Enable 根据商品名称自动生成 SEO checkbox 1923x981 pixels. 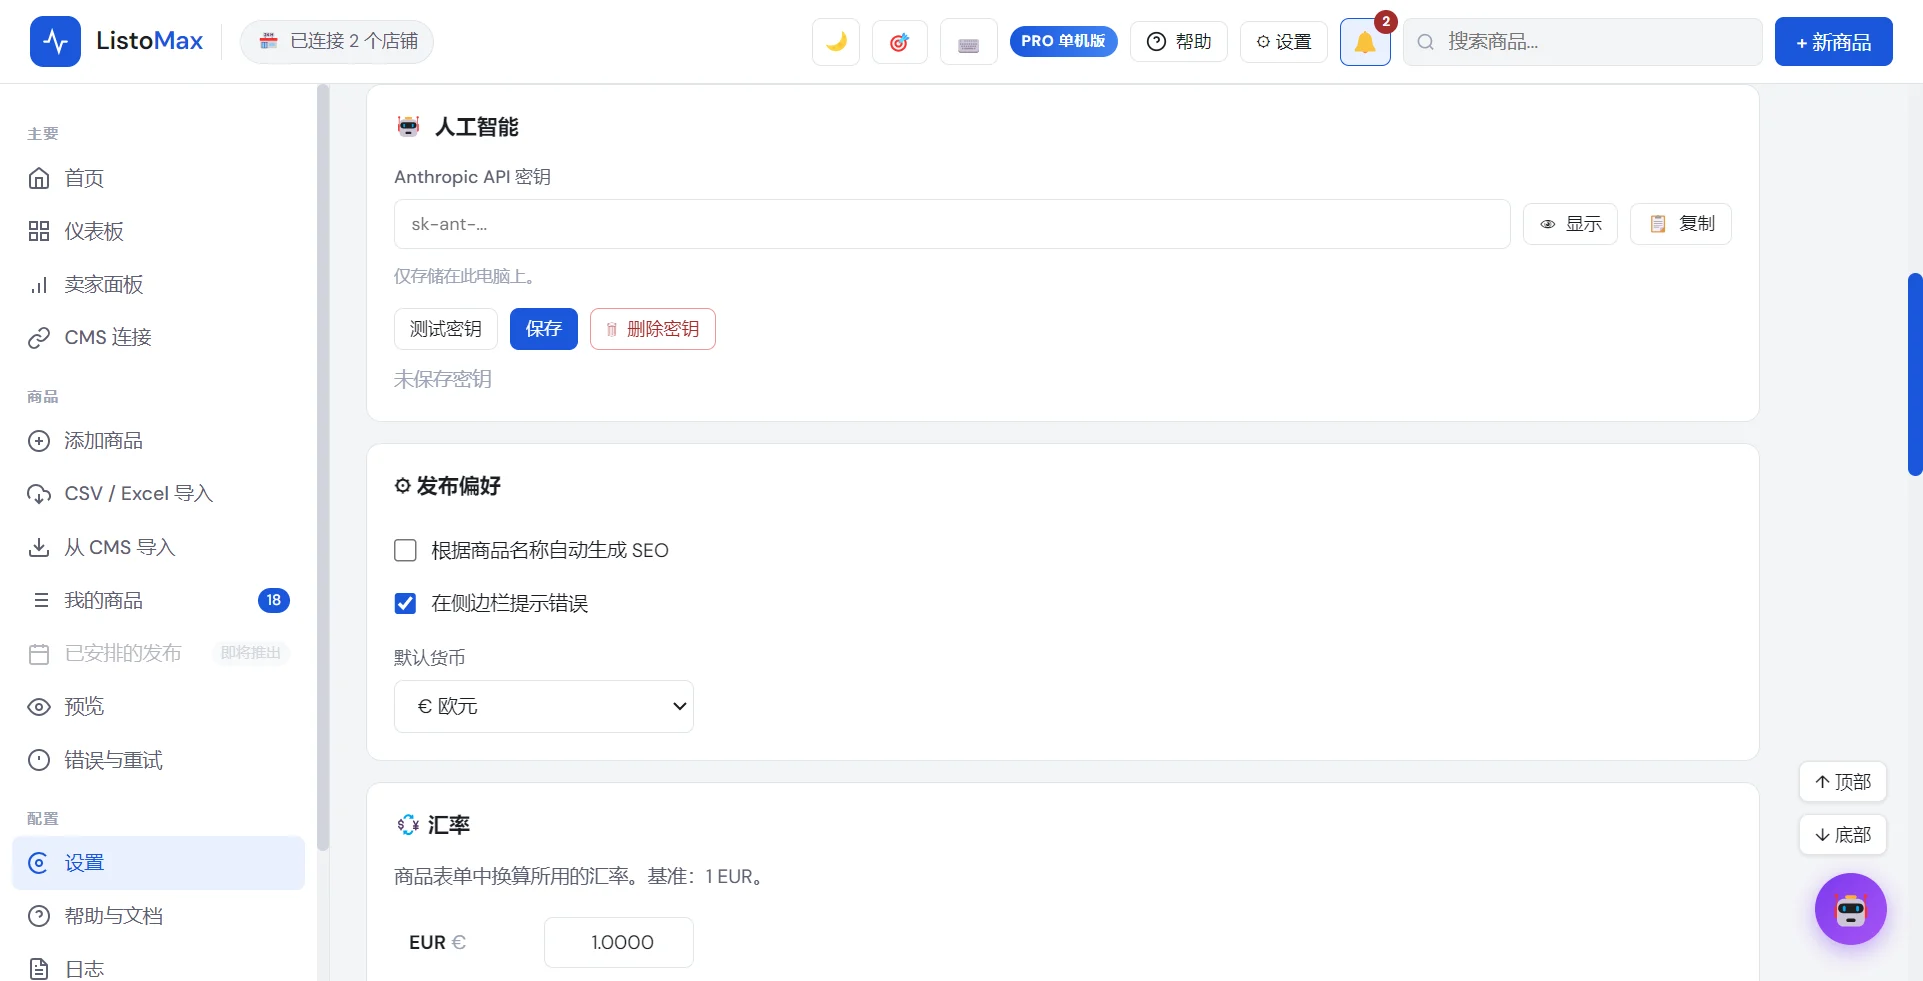(405, 550)
